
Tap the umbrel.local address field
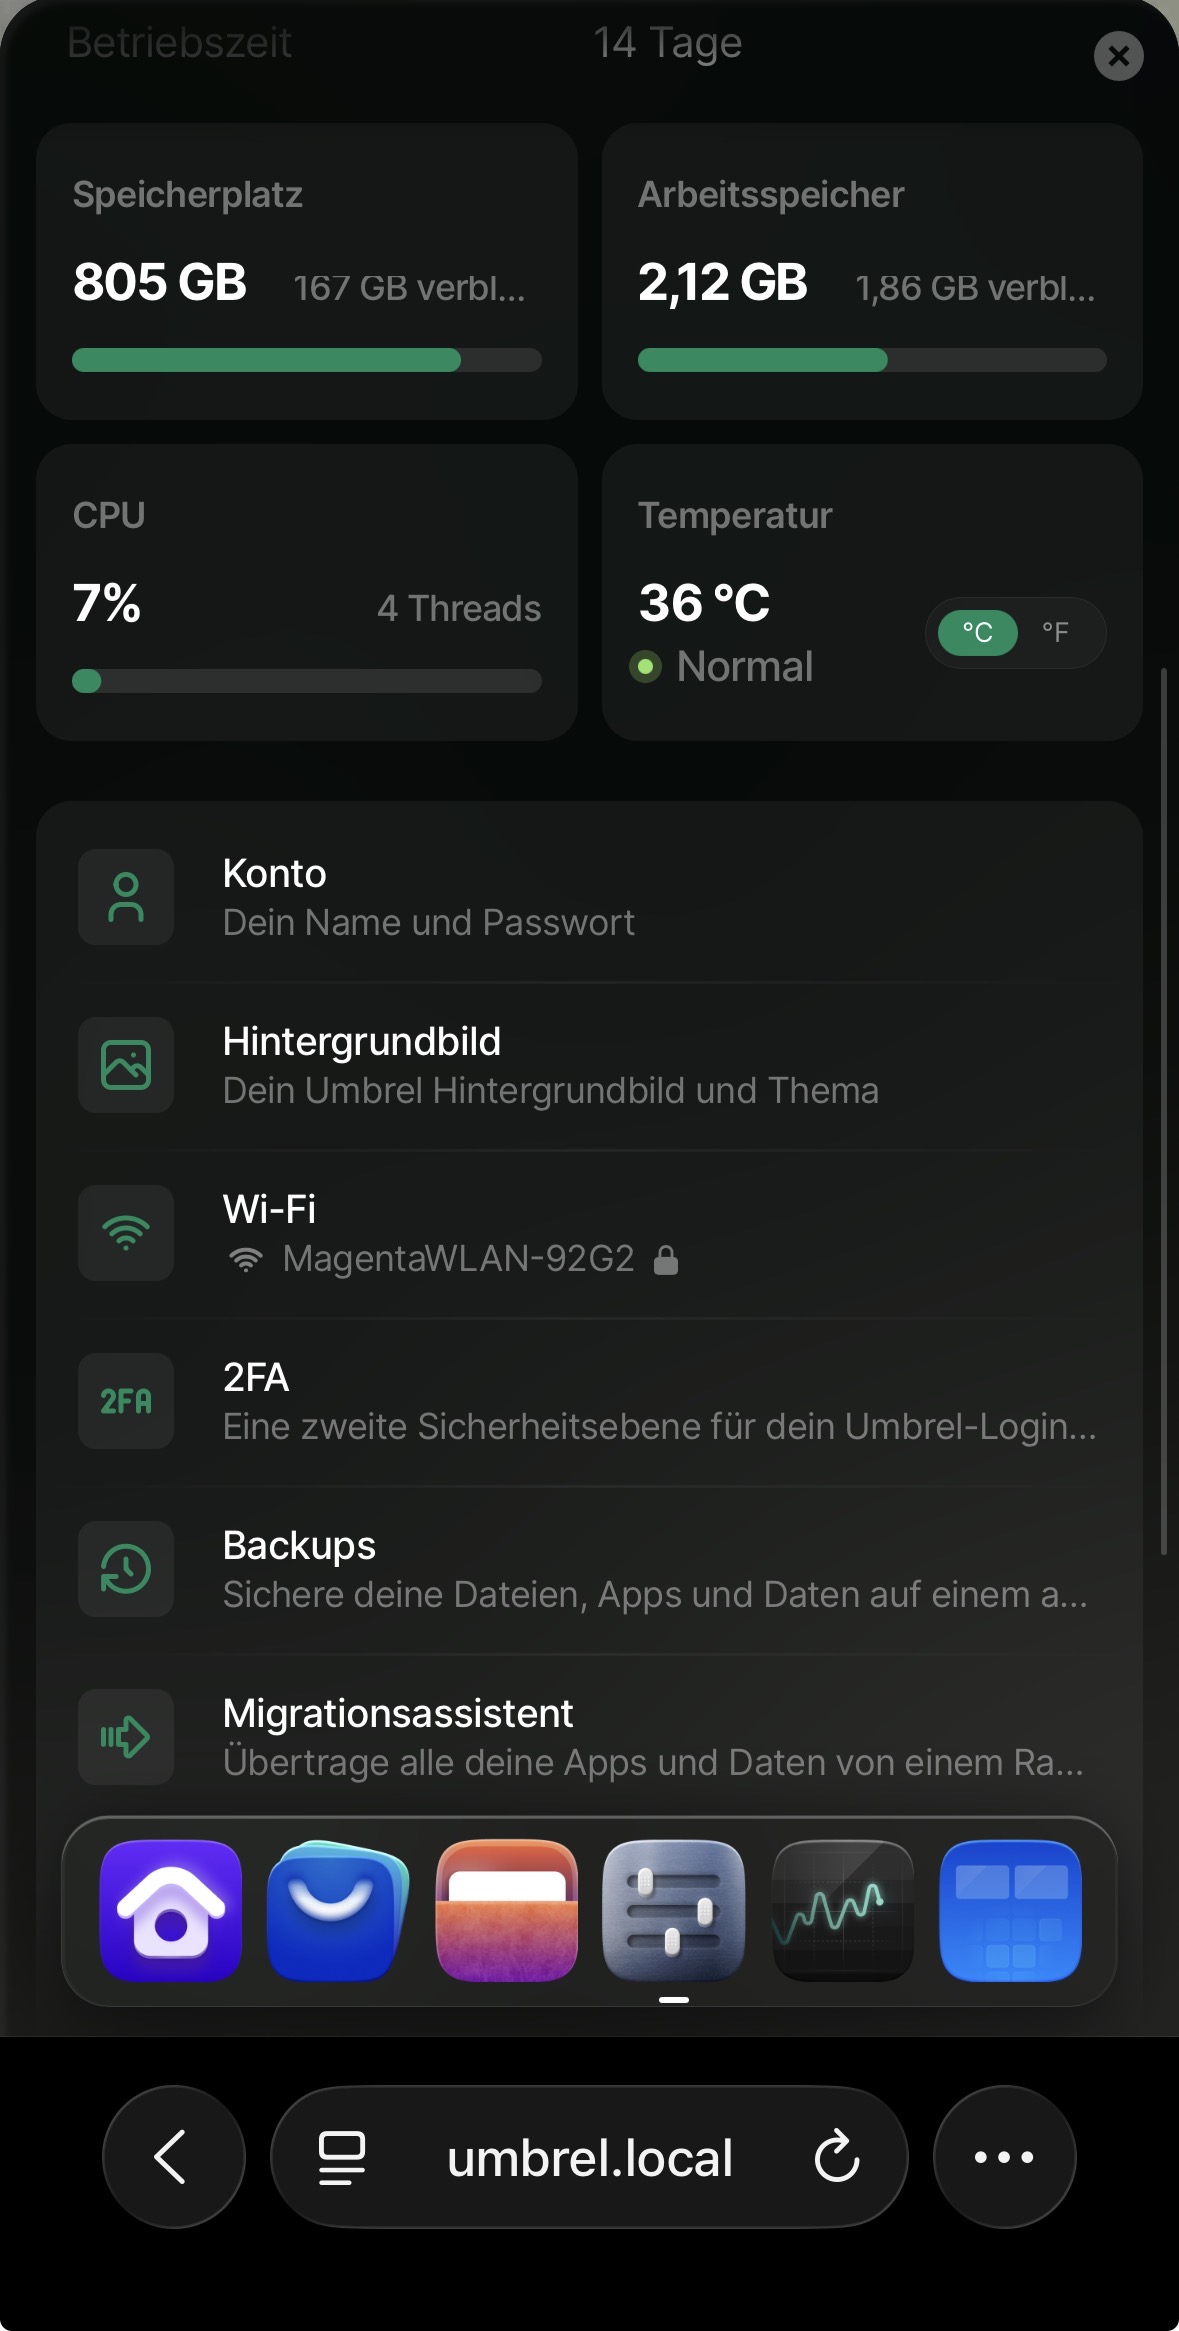coord(590,2157)
